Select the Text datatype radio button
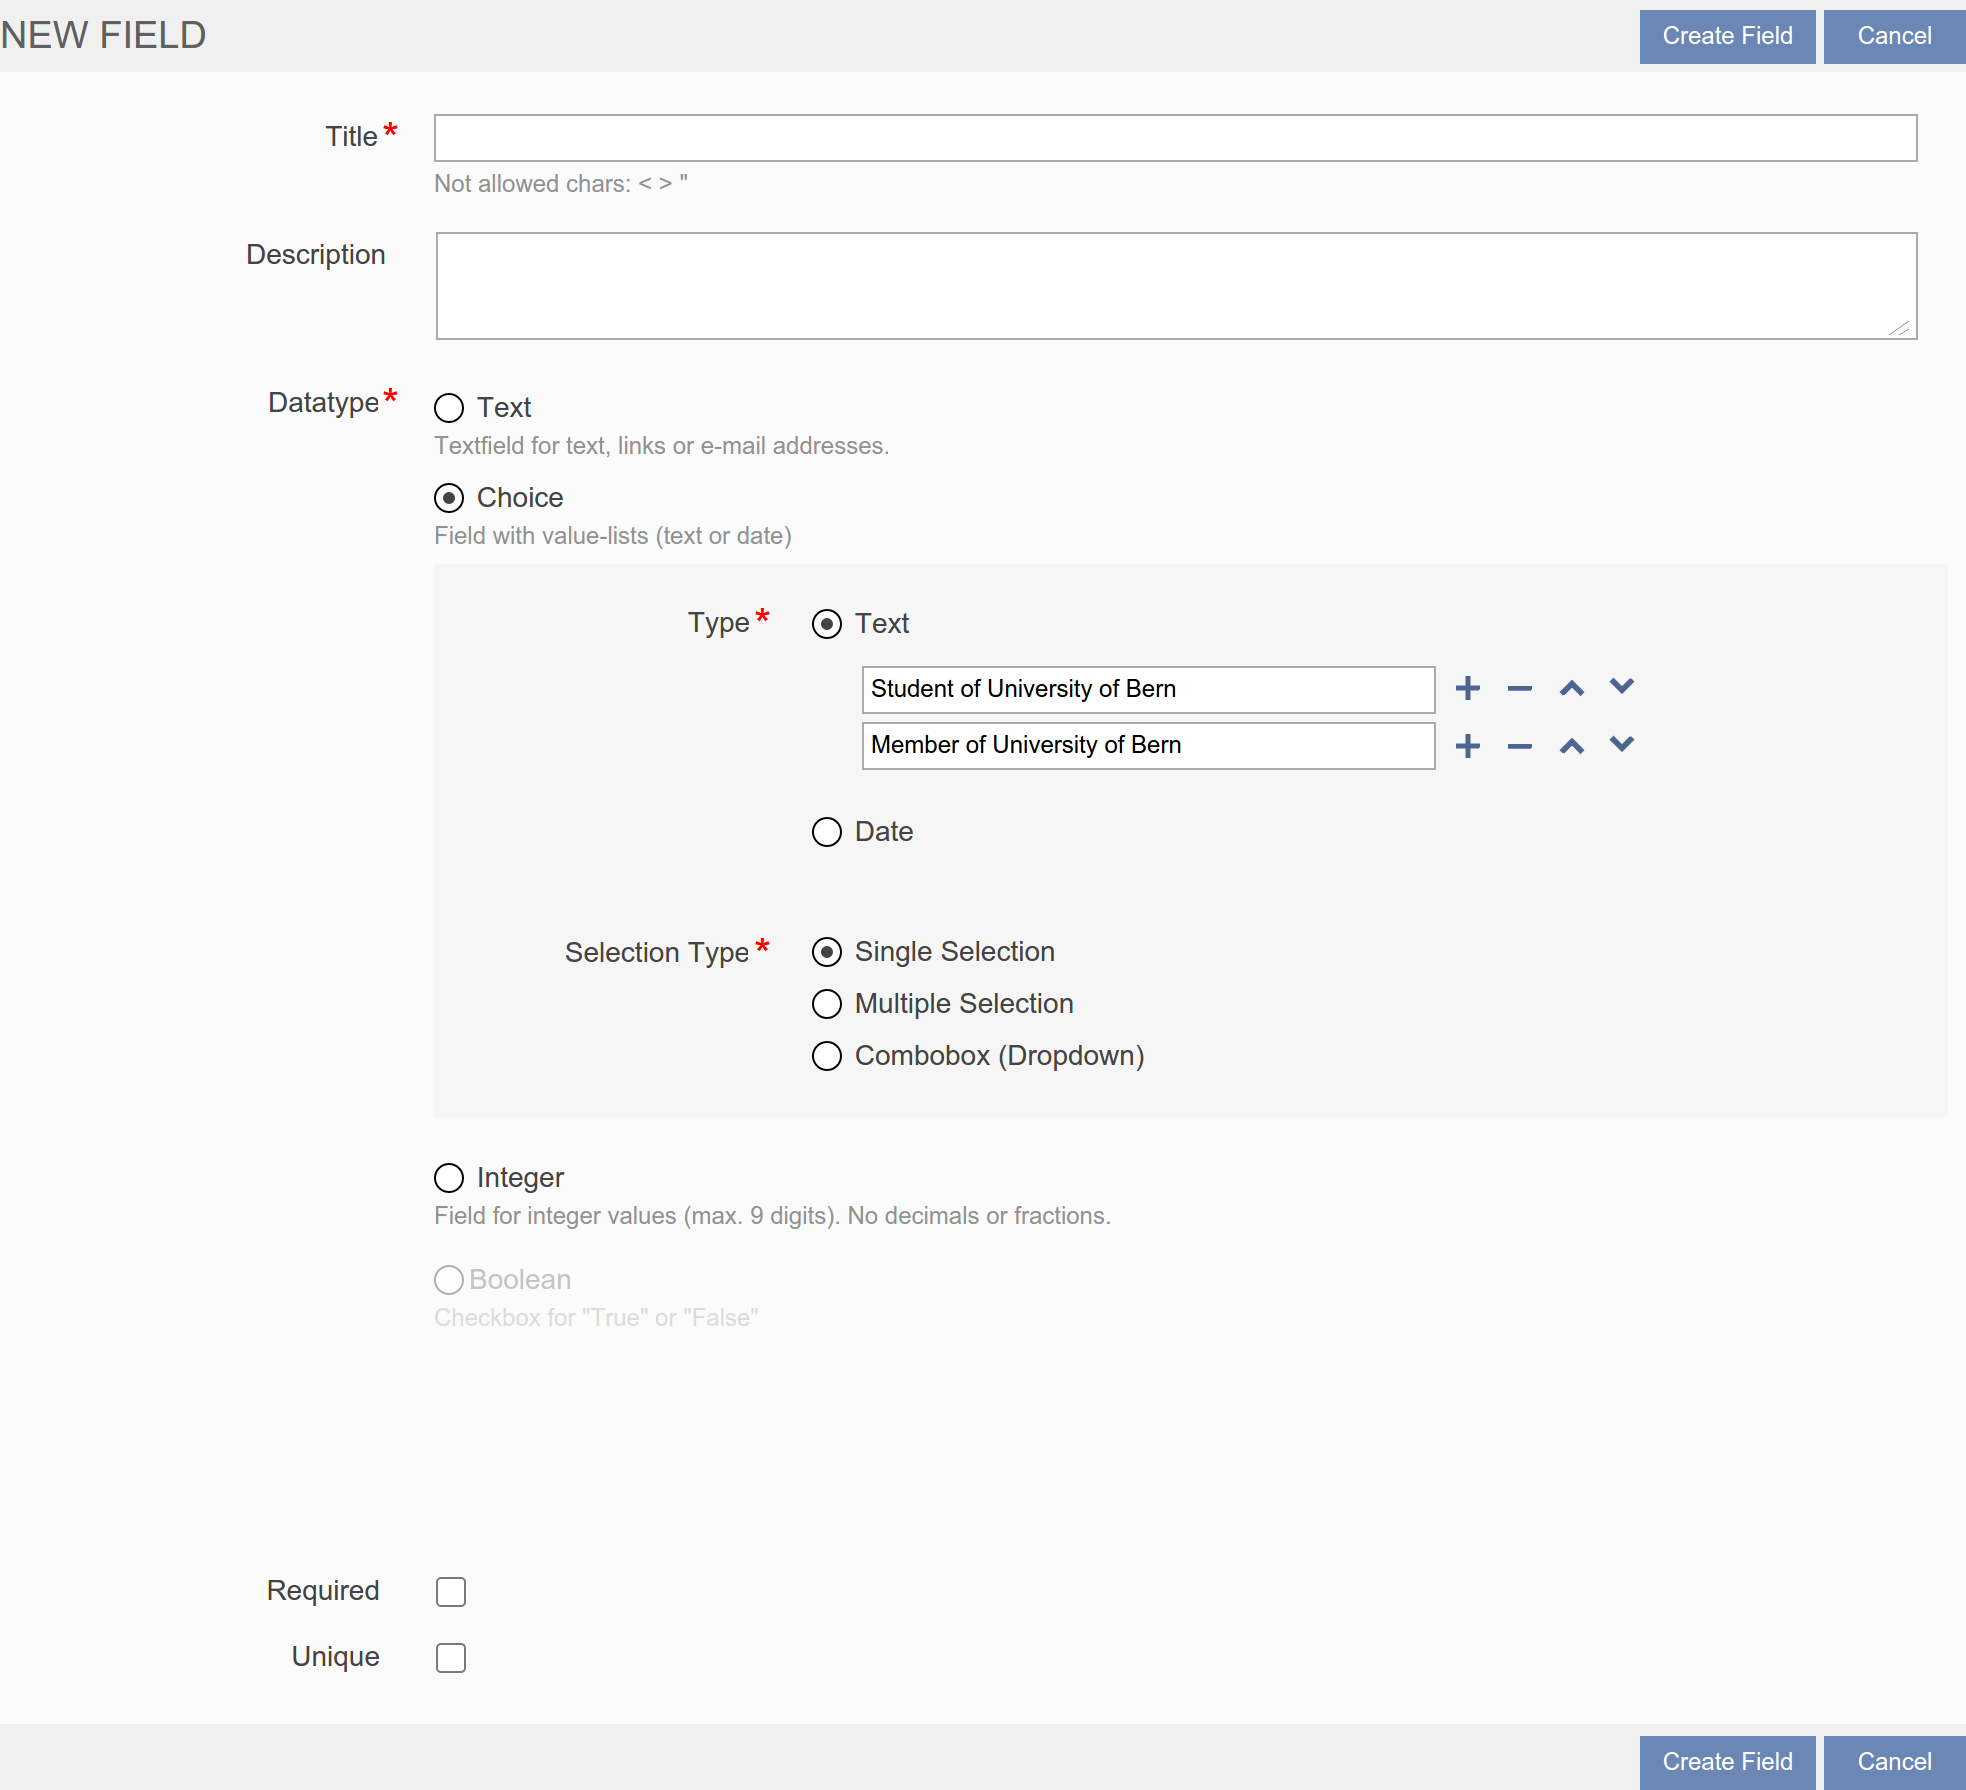Screen dimensions: 1966x1790 [x=449, y=407]
